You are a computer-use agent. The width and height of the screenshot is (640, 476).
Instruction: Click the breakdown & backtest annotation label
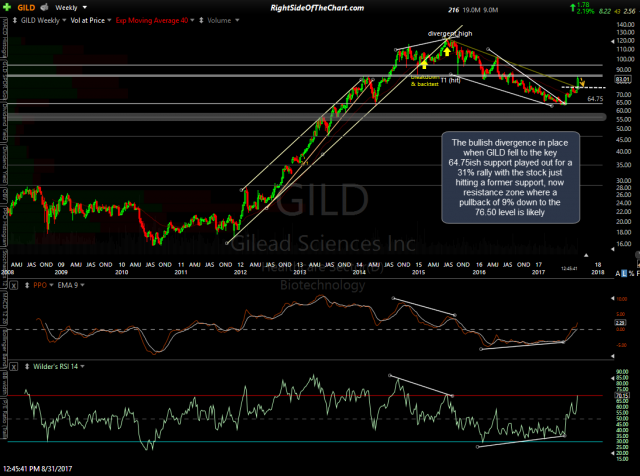pos(424,81)
